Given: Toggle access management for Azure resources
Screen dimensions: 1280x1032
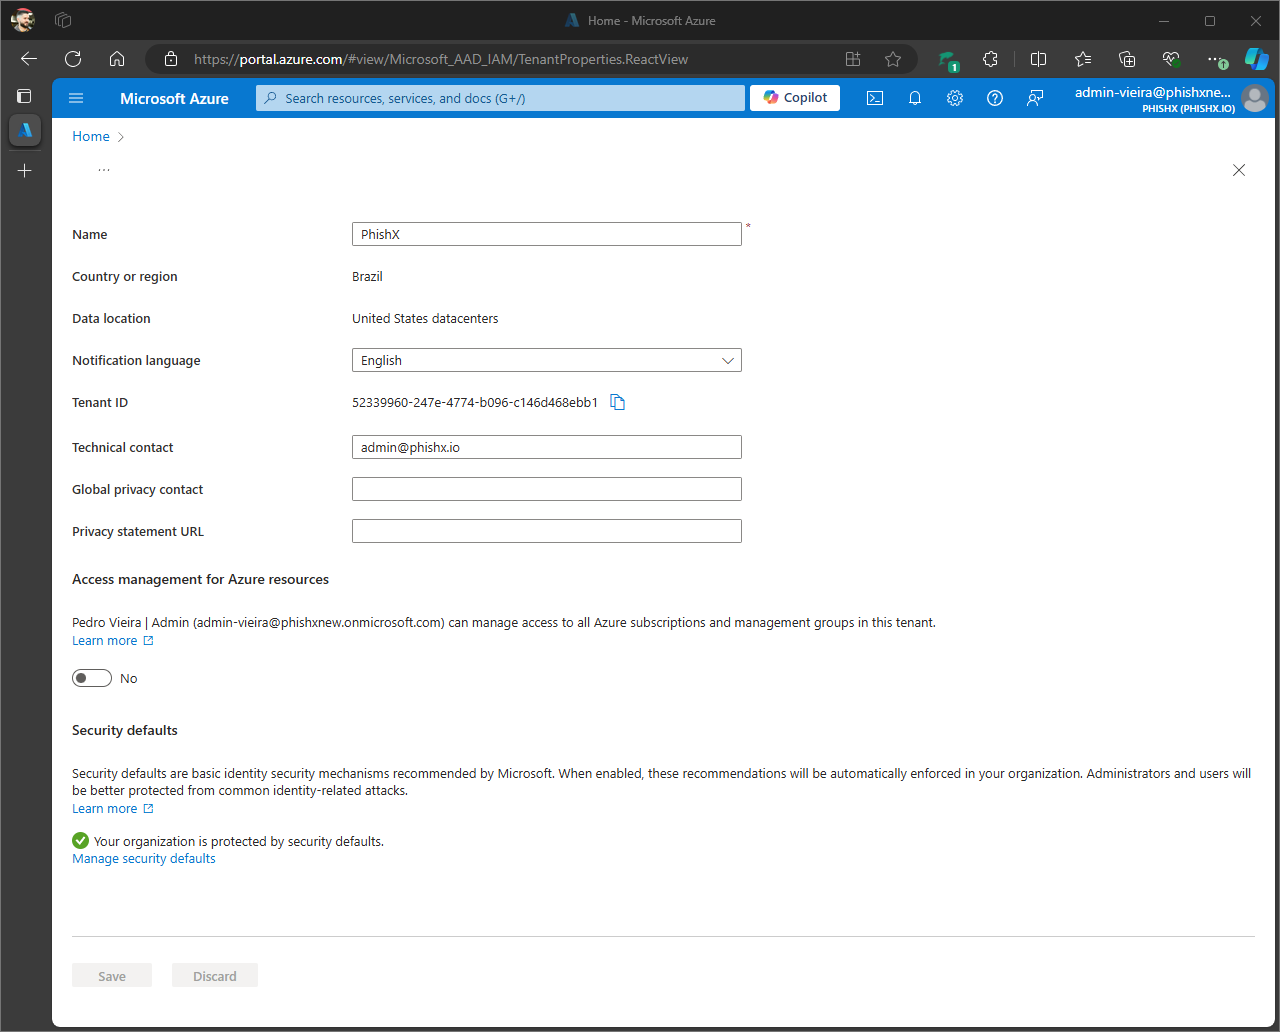Looking at the screenshot, I should coord(92,678).
